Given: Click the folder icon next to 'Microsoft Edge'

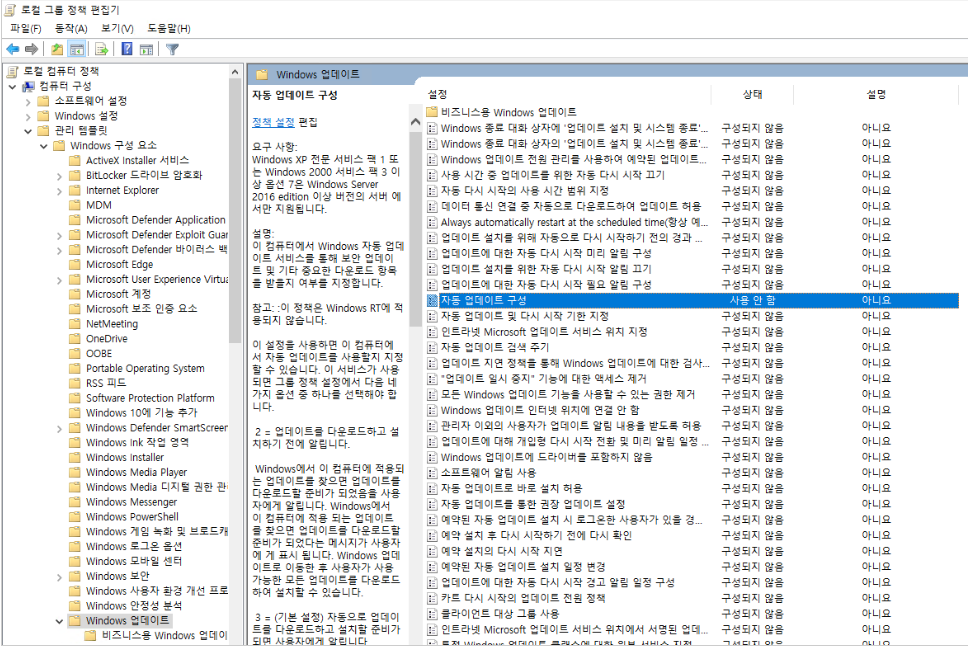Looking at the screenshot, I should click(75, 264).
